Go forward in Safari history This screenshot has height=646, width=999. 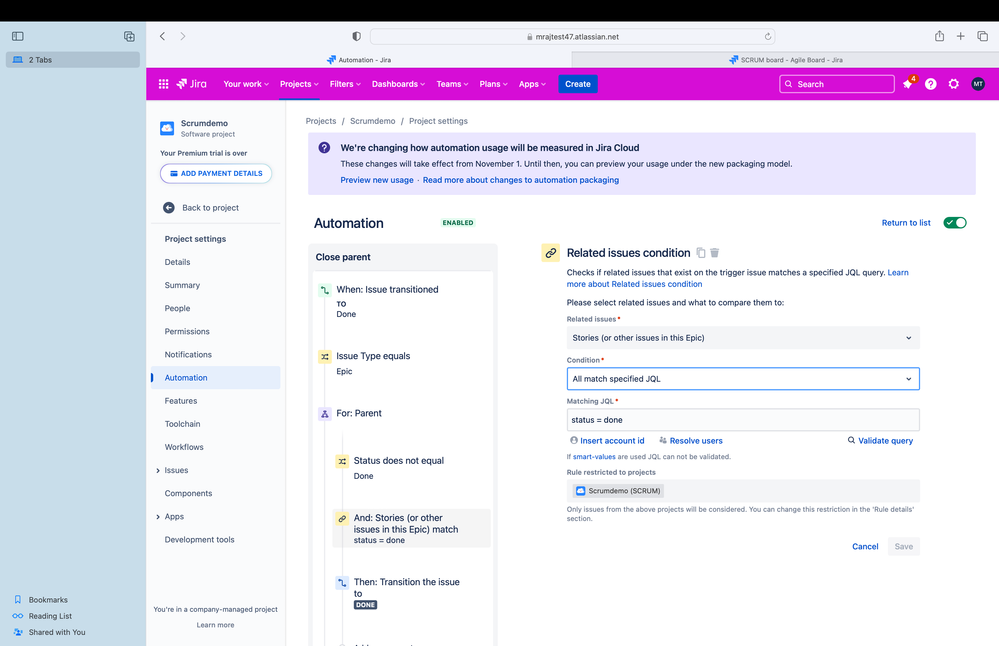[x=183, y=36]
